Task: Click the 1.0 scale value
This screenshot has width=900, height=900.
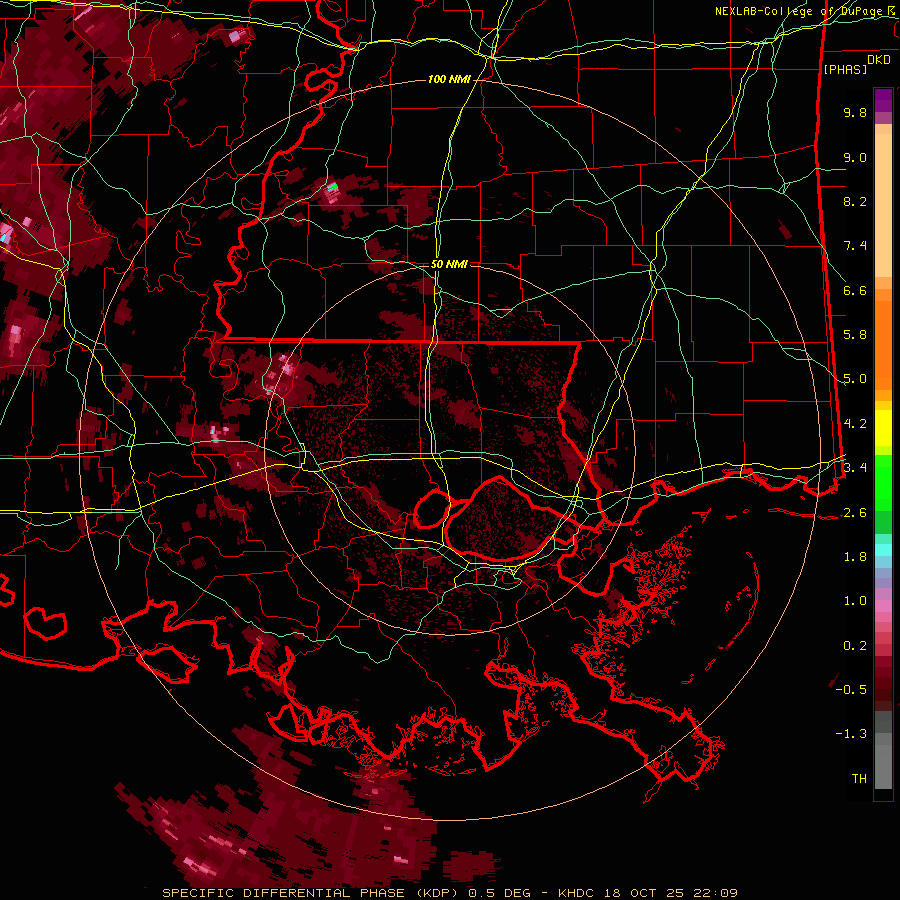Action: coord(855,601)
